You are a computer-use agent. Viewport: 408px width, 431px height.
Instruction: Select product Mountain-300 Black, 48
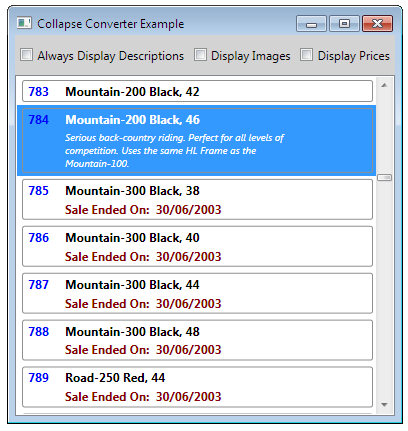pos(197,340)
